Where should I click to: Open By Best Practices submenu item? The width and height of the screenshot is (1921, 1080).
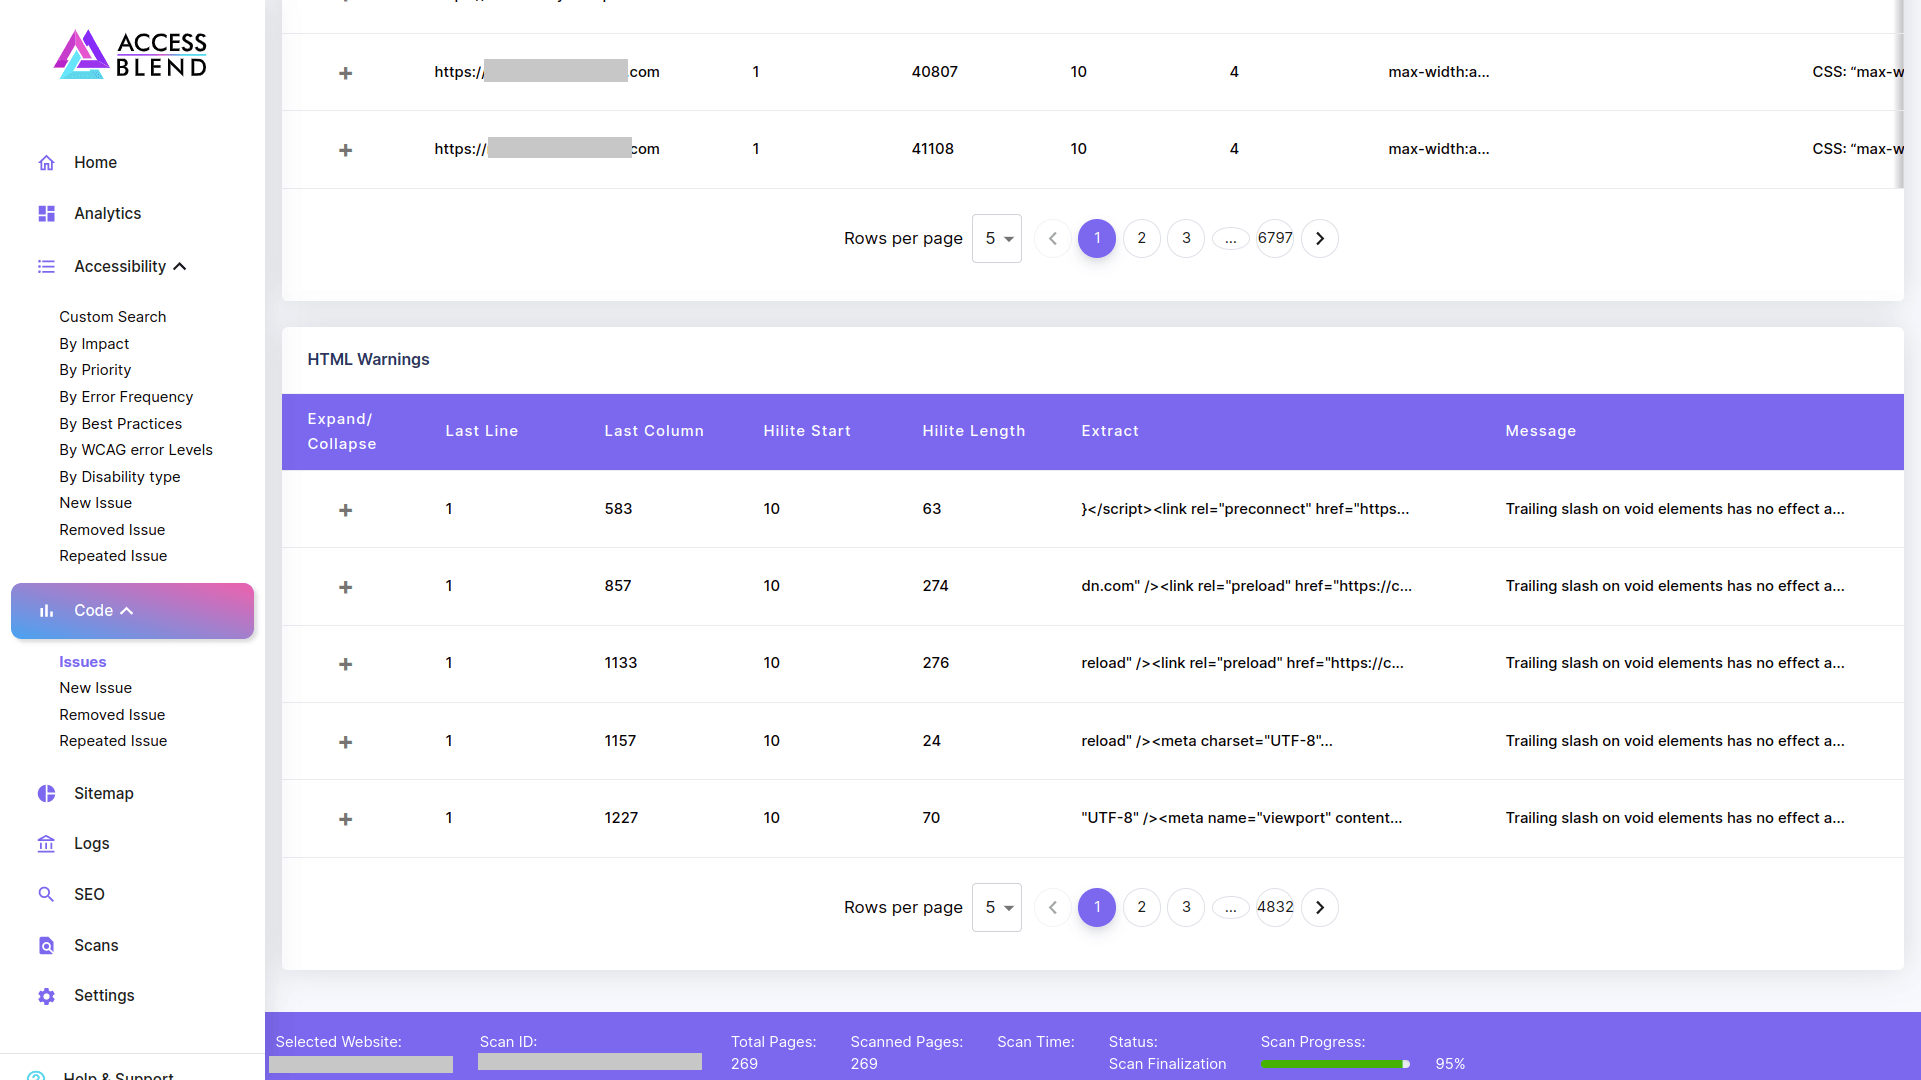[120, 424]
